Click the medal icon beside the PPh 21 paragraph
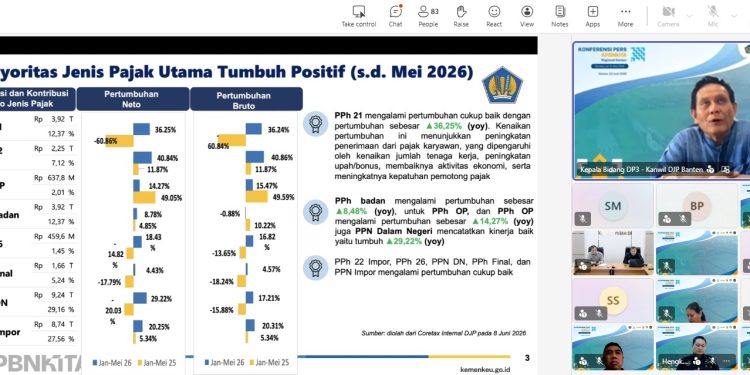 pyautogui.click(x=315, y=124)
